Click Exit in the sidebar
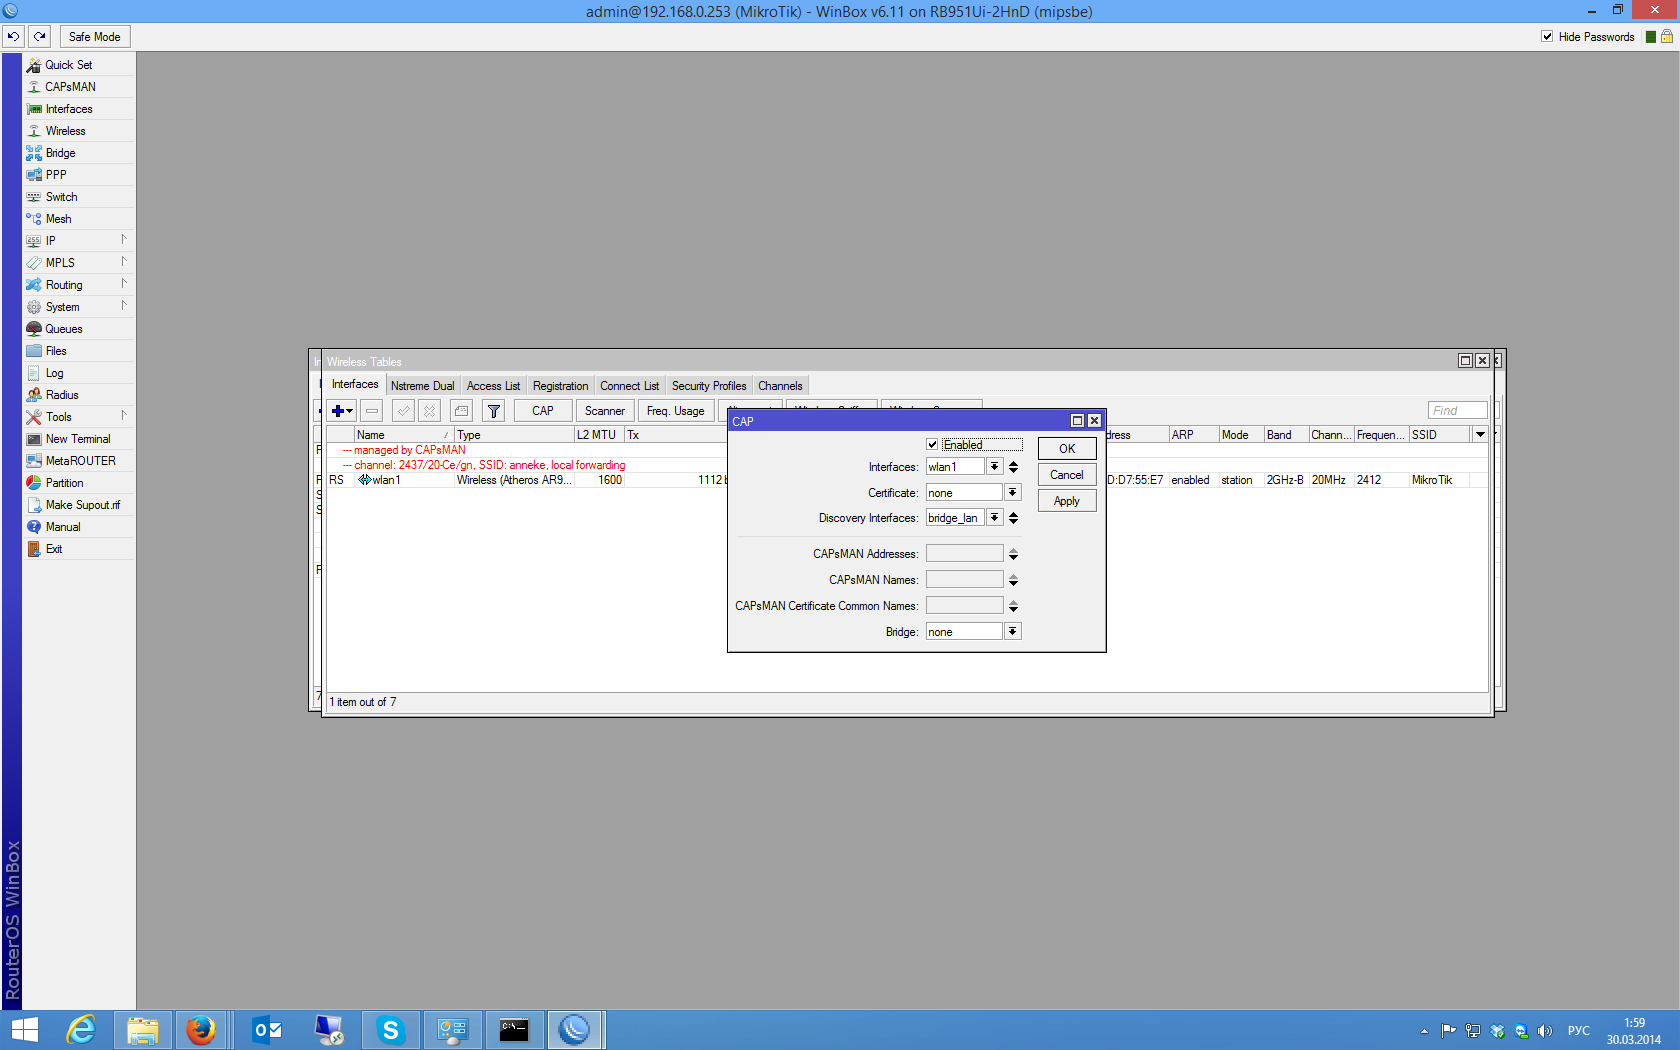The height and width of the screenshot is (1050, 1680). (54, 549)
